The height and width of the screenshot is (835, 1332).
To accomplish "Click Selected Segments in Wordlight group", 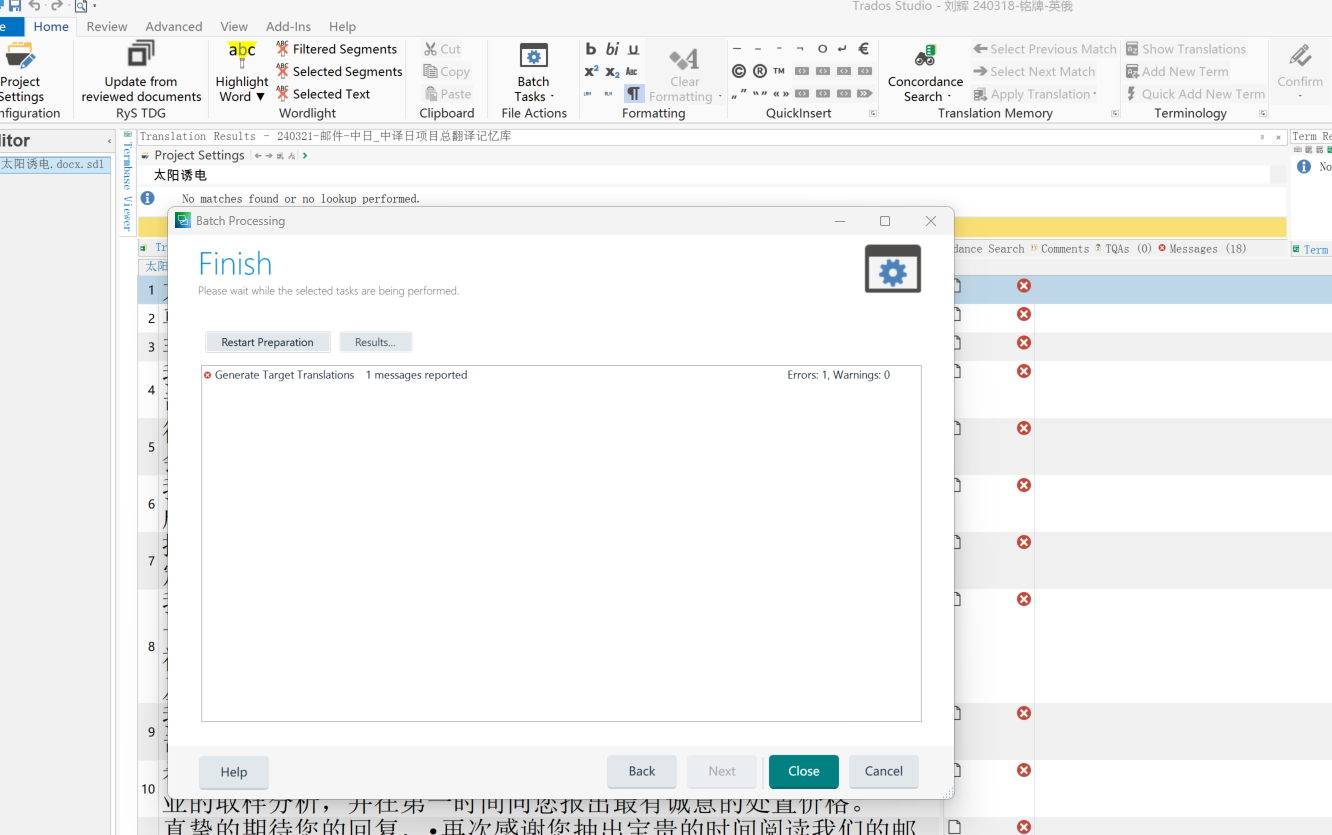I will (x=339, y=72).
